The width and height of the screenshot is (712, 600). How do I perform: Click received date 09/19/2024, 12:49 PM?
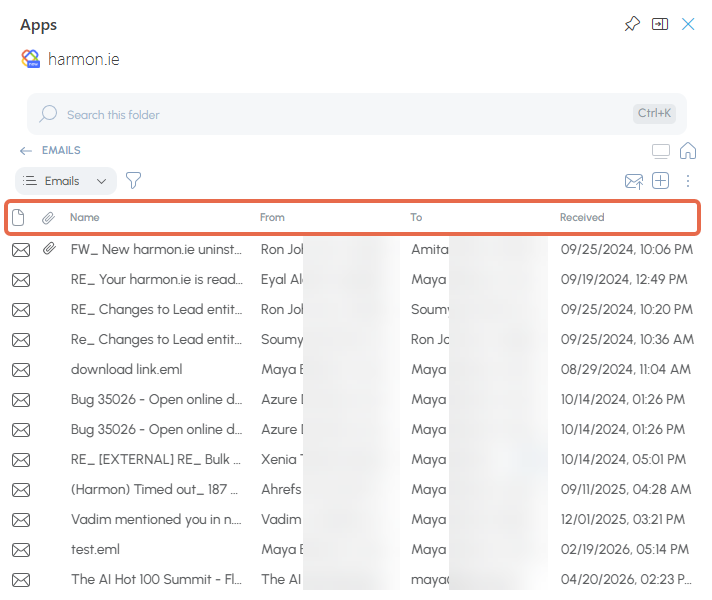(x=624, y=279)
